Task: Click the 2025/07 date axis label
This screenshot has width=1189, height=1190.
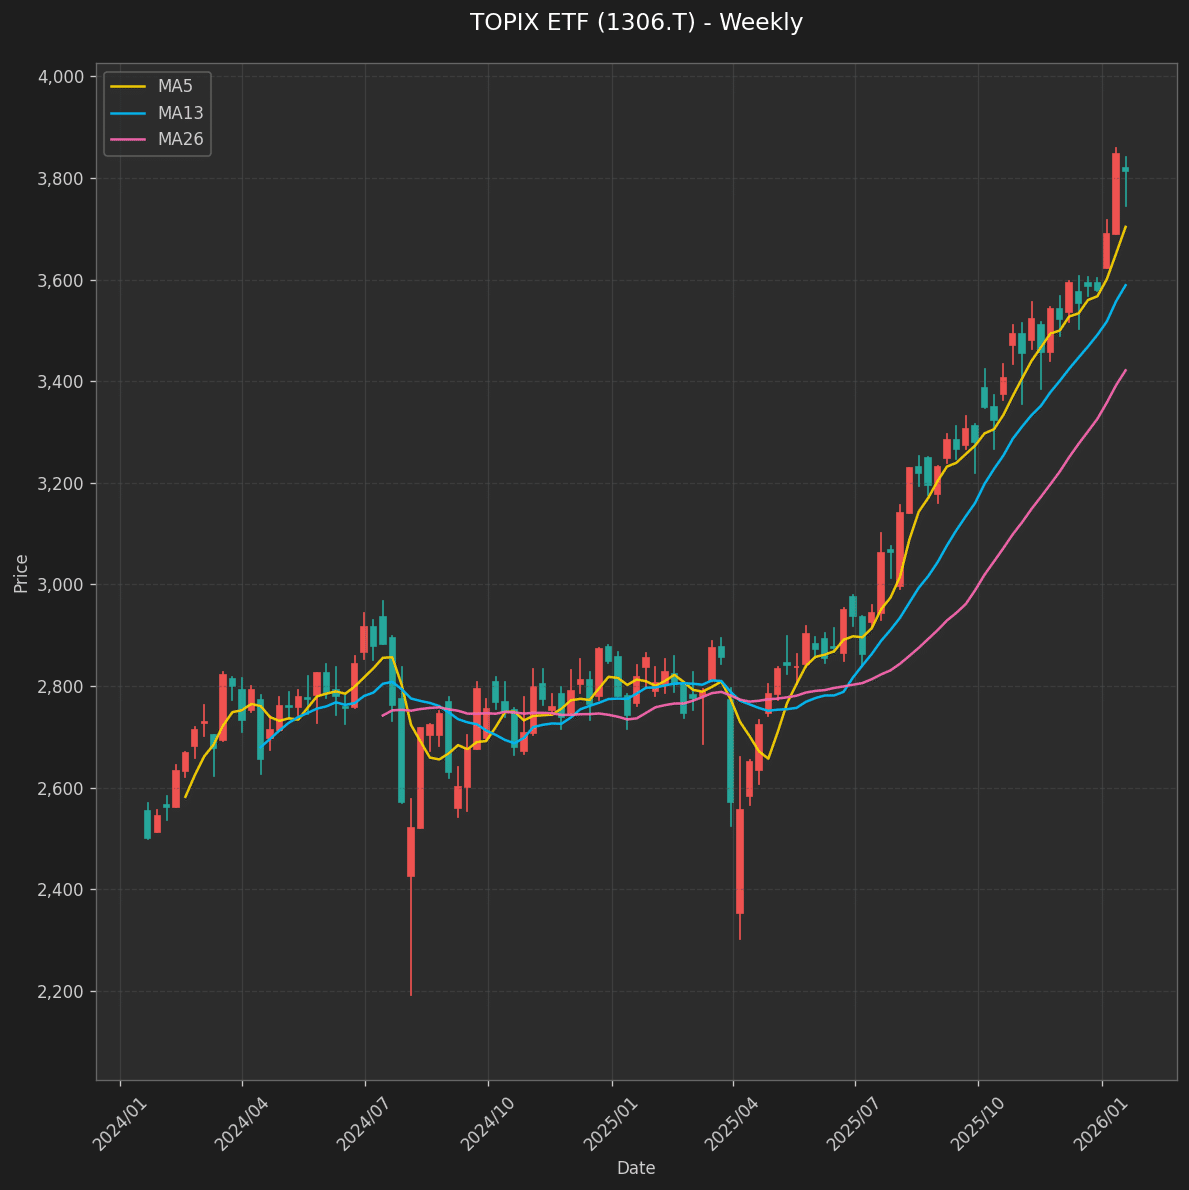Action: coord(852,1124)
